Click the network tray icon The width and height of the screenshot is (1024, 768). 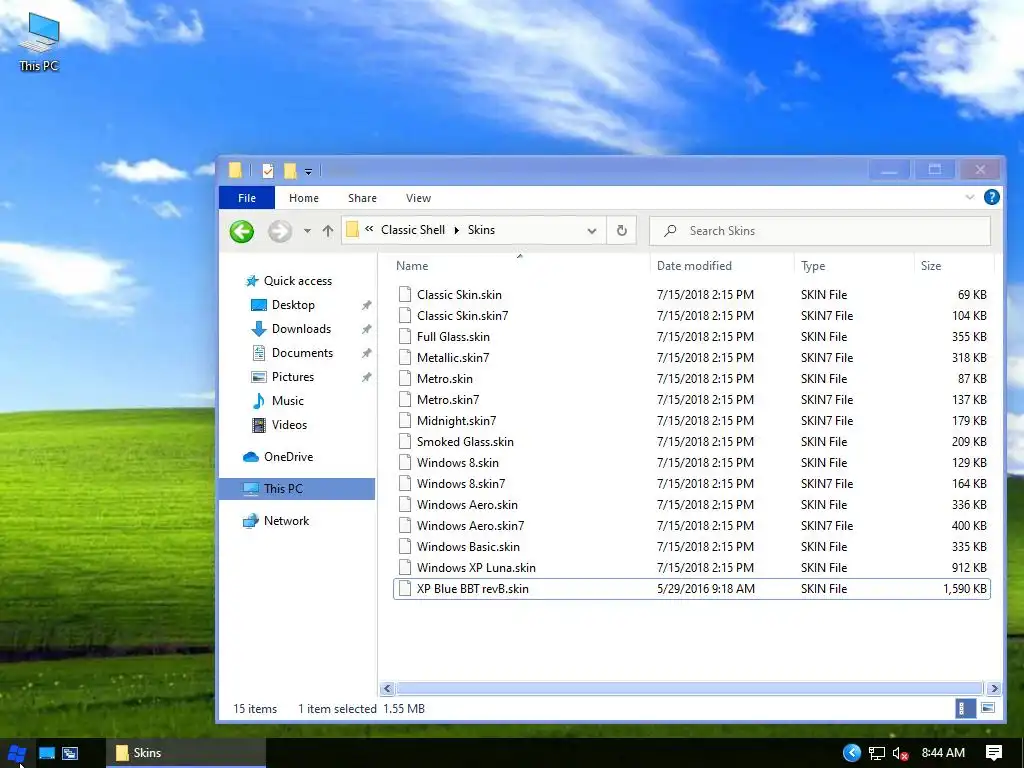point(877,754)
